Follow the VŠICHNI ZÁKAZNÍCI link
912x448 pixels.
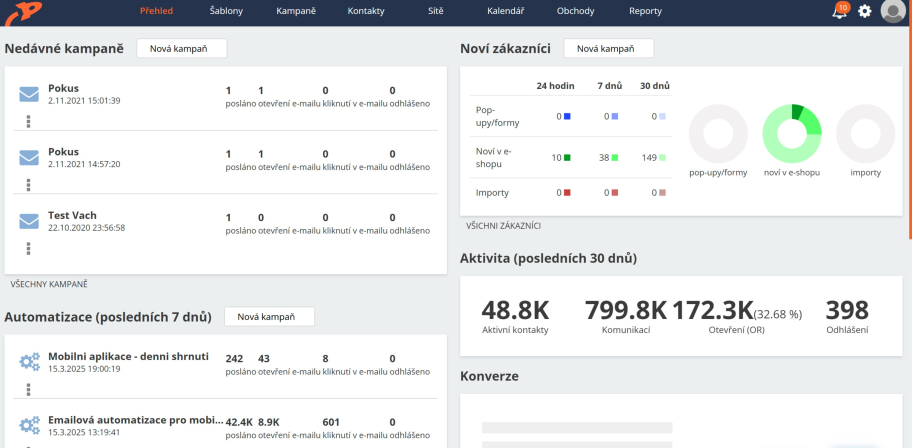[x=504, y=226]
